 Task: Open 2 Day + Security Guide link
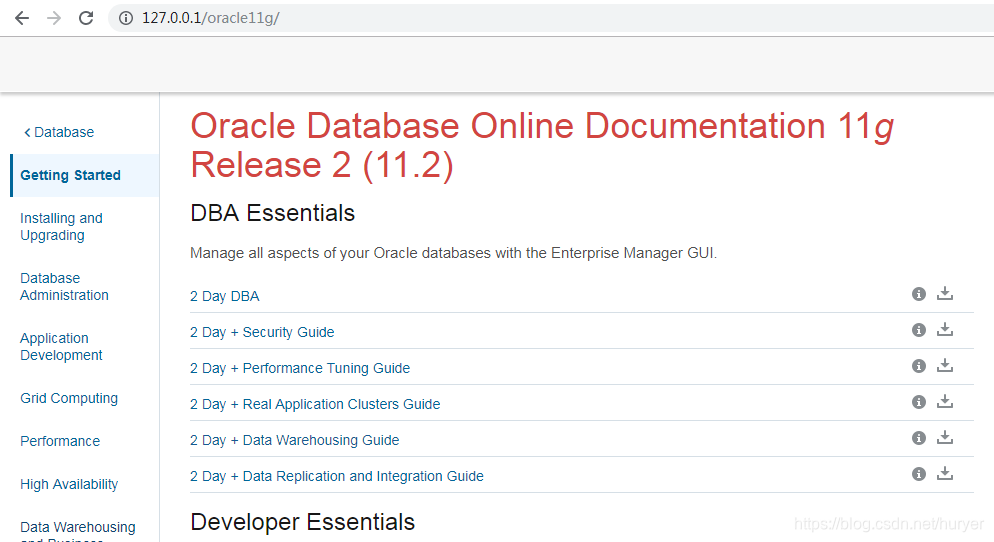click(262, 333)
